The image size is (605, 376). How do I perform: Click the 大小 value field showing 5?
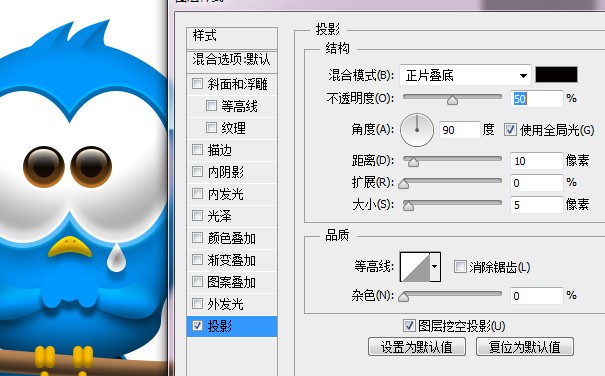[537, 205]
